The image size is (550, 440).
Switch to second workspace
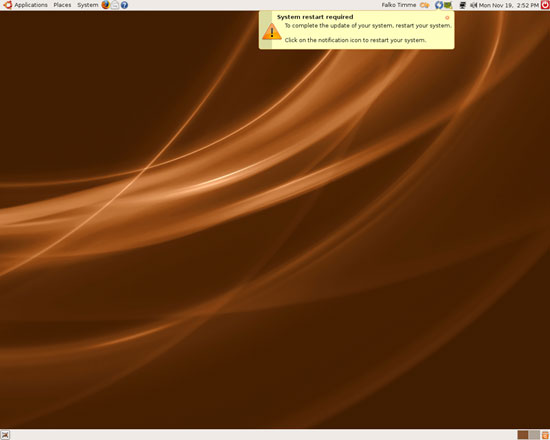(534, 435)
